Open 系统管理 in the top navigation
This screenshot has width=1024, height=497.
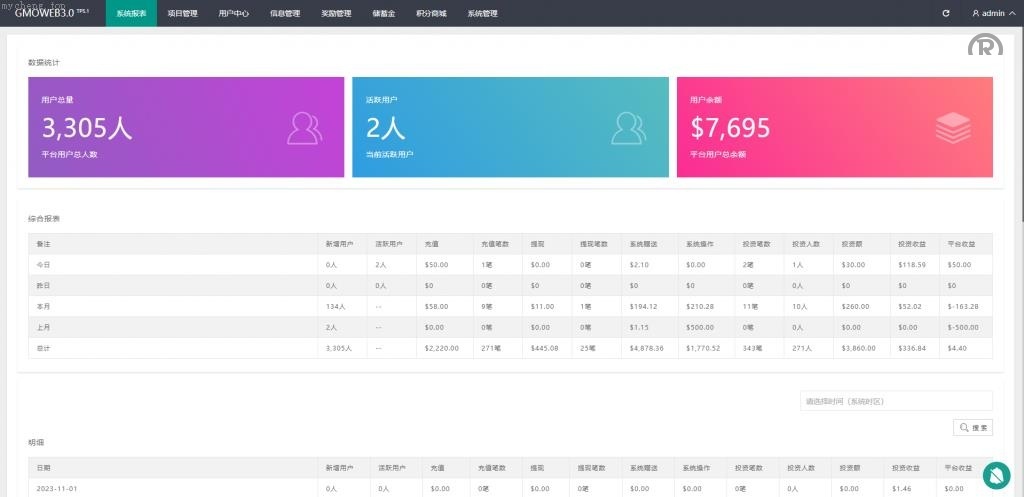482,14
